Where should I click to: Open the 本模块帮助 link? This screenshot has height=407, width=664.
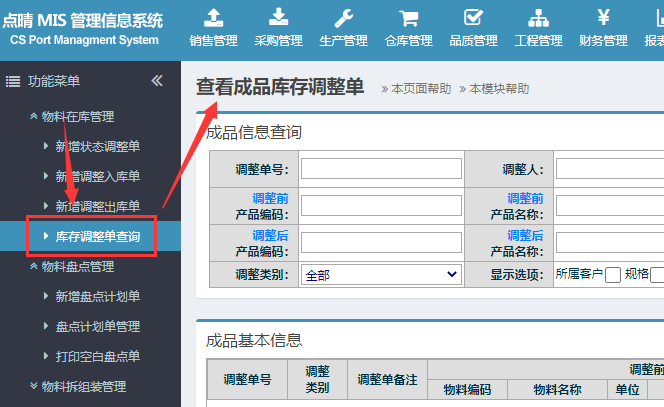tap(498, 89)
